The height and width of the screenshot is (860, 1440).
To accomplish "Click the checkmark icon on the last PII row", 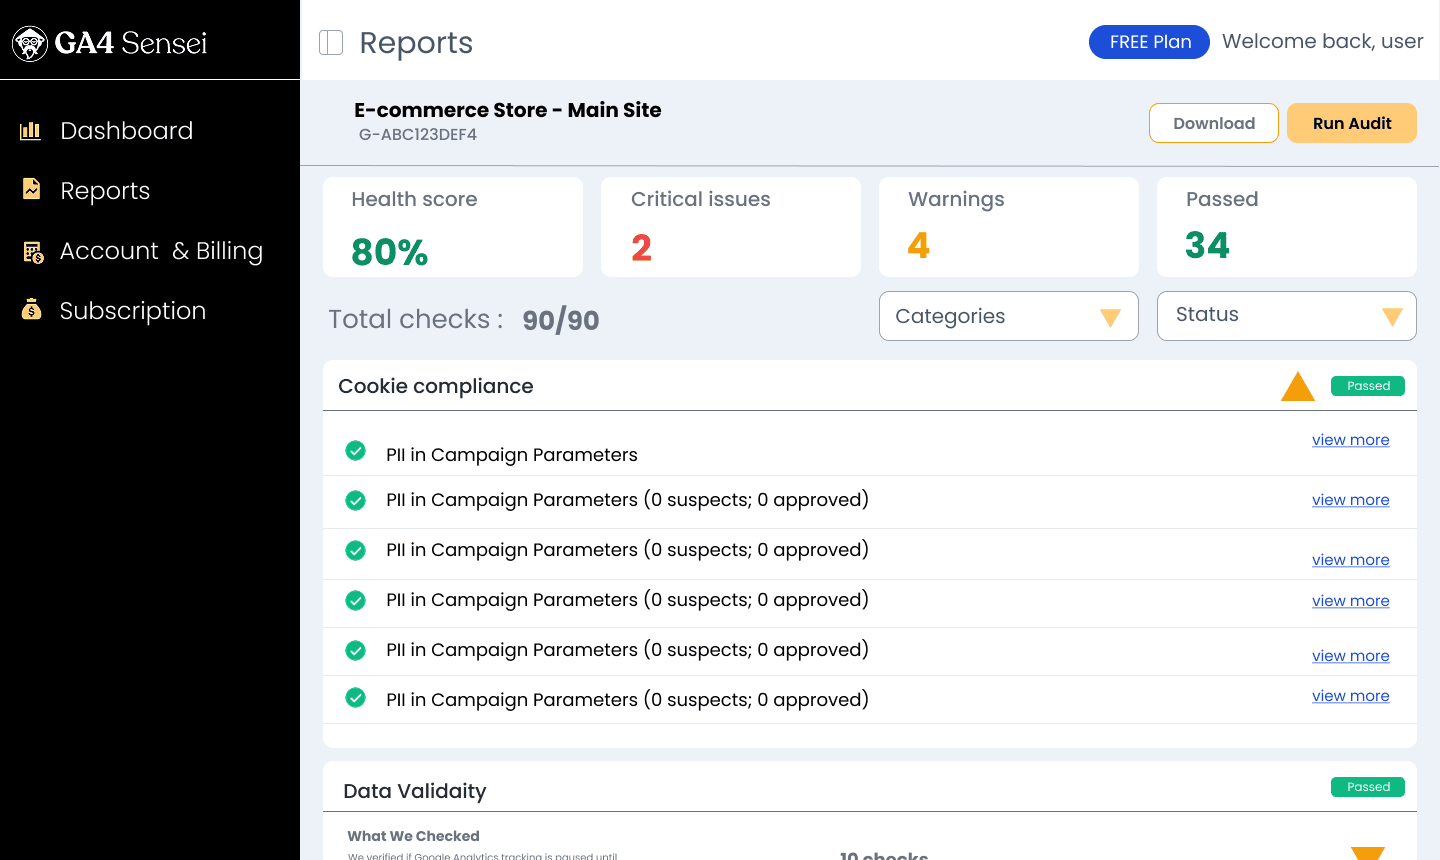I will pos(356,698).
